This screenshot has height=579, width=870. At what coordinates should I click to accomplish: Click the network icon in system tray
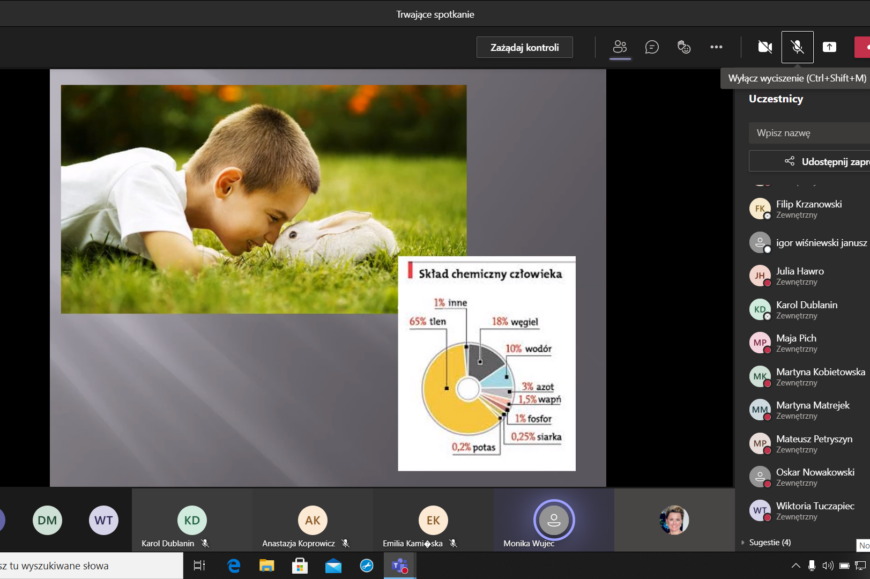[x=861, y=566]
